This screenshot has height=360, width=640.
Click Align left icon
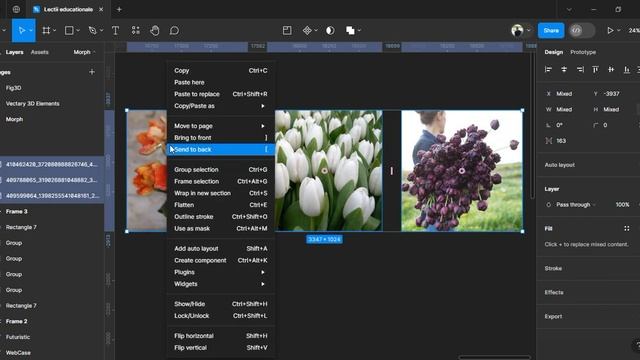tap(548, 70)
